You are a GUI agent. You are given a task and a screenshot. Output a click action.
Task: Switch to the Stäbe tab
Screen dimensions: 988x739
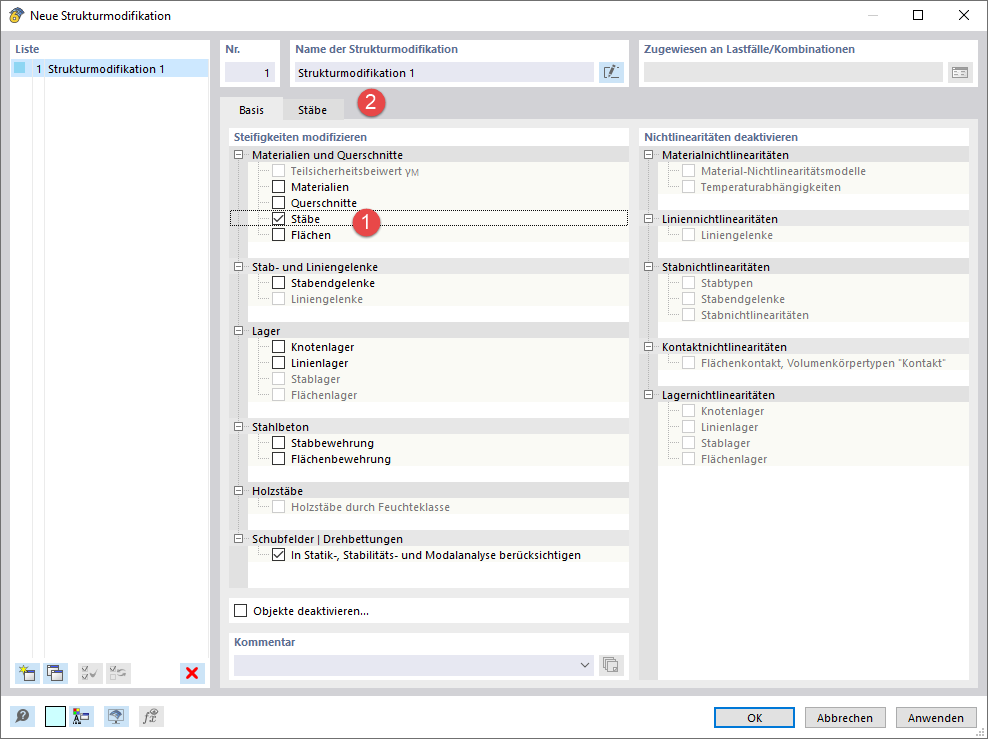[x=313, y=110]
